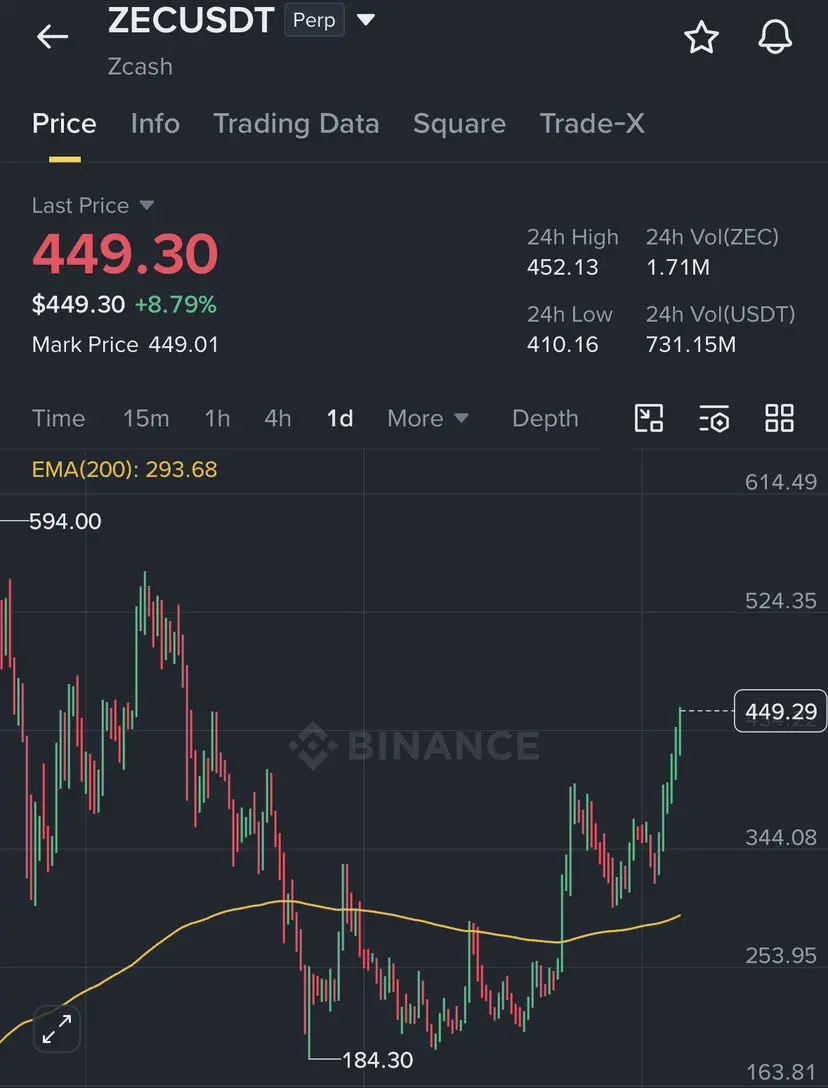
Task: Click the 449.30 last price value
Action: [x=126, y=253]
